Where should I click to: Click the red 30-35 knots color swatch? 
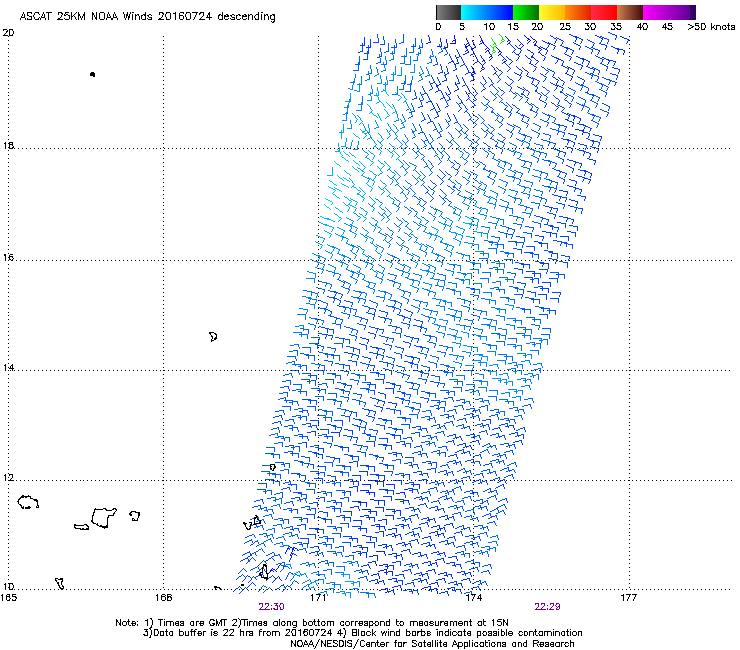(x=604, y=12)
